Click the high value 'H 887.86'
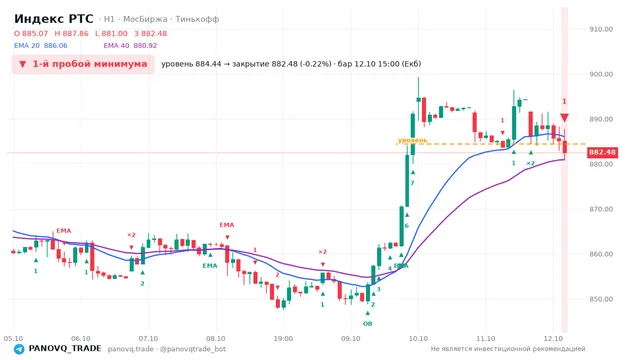Screen dimensions: 640x360 71,33
